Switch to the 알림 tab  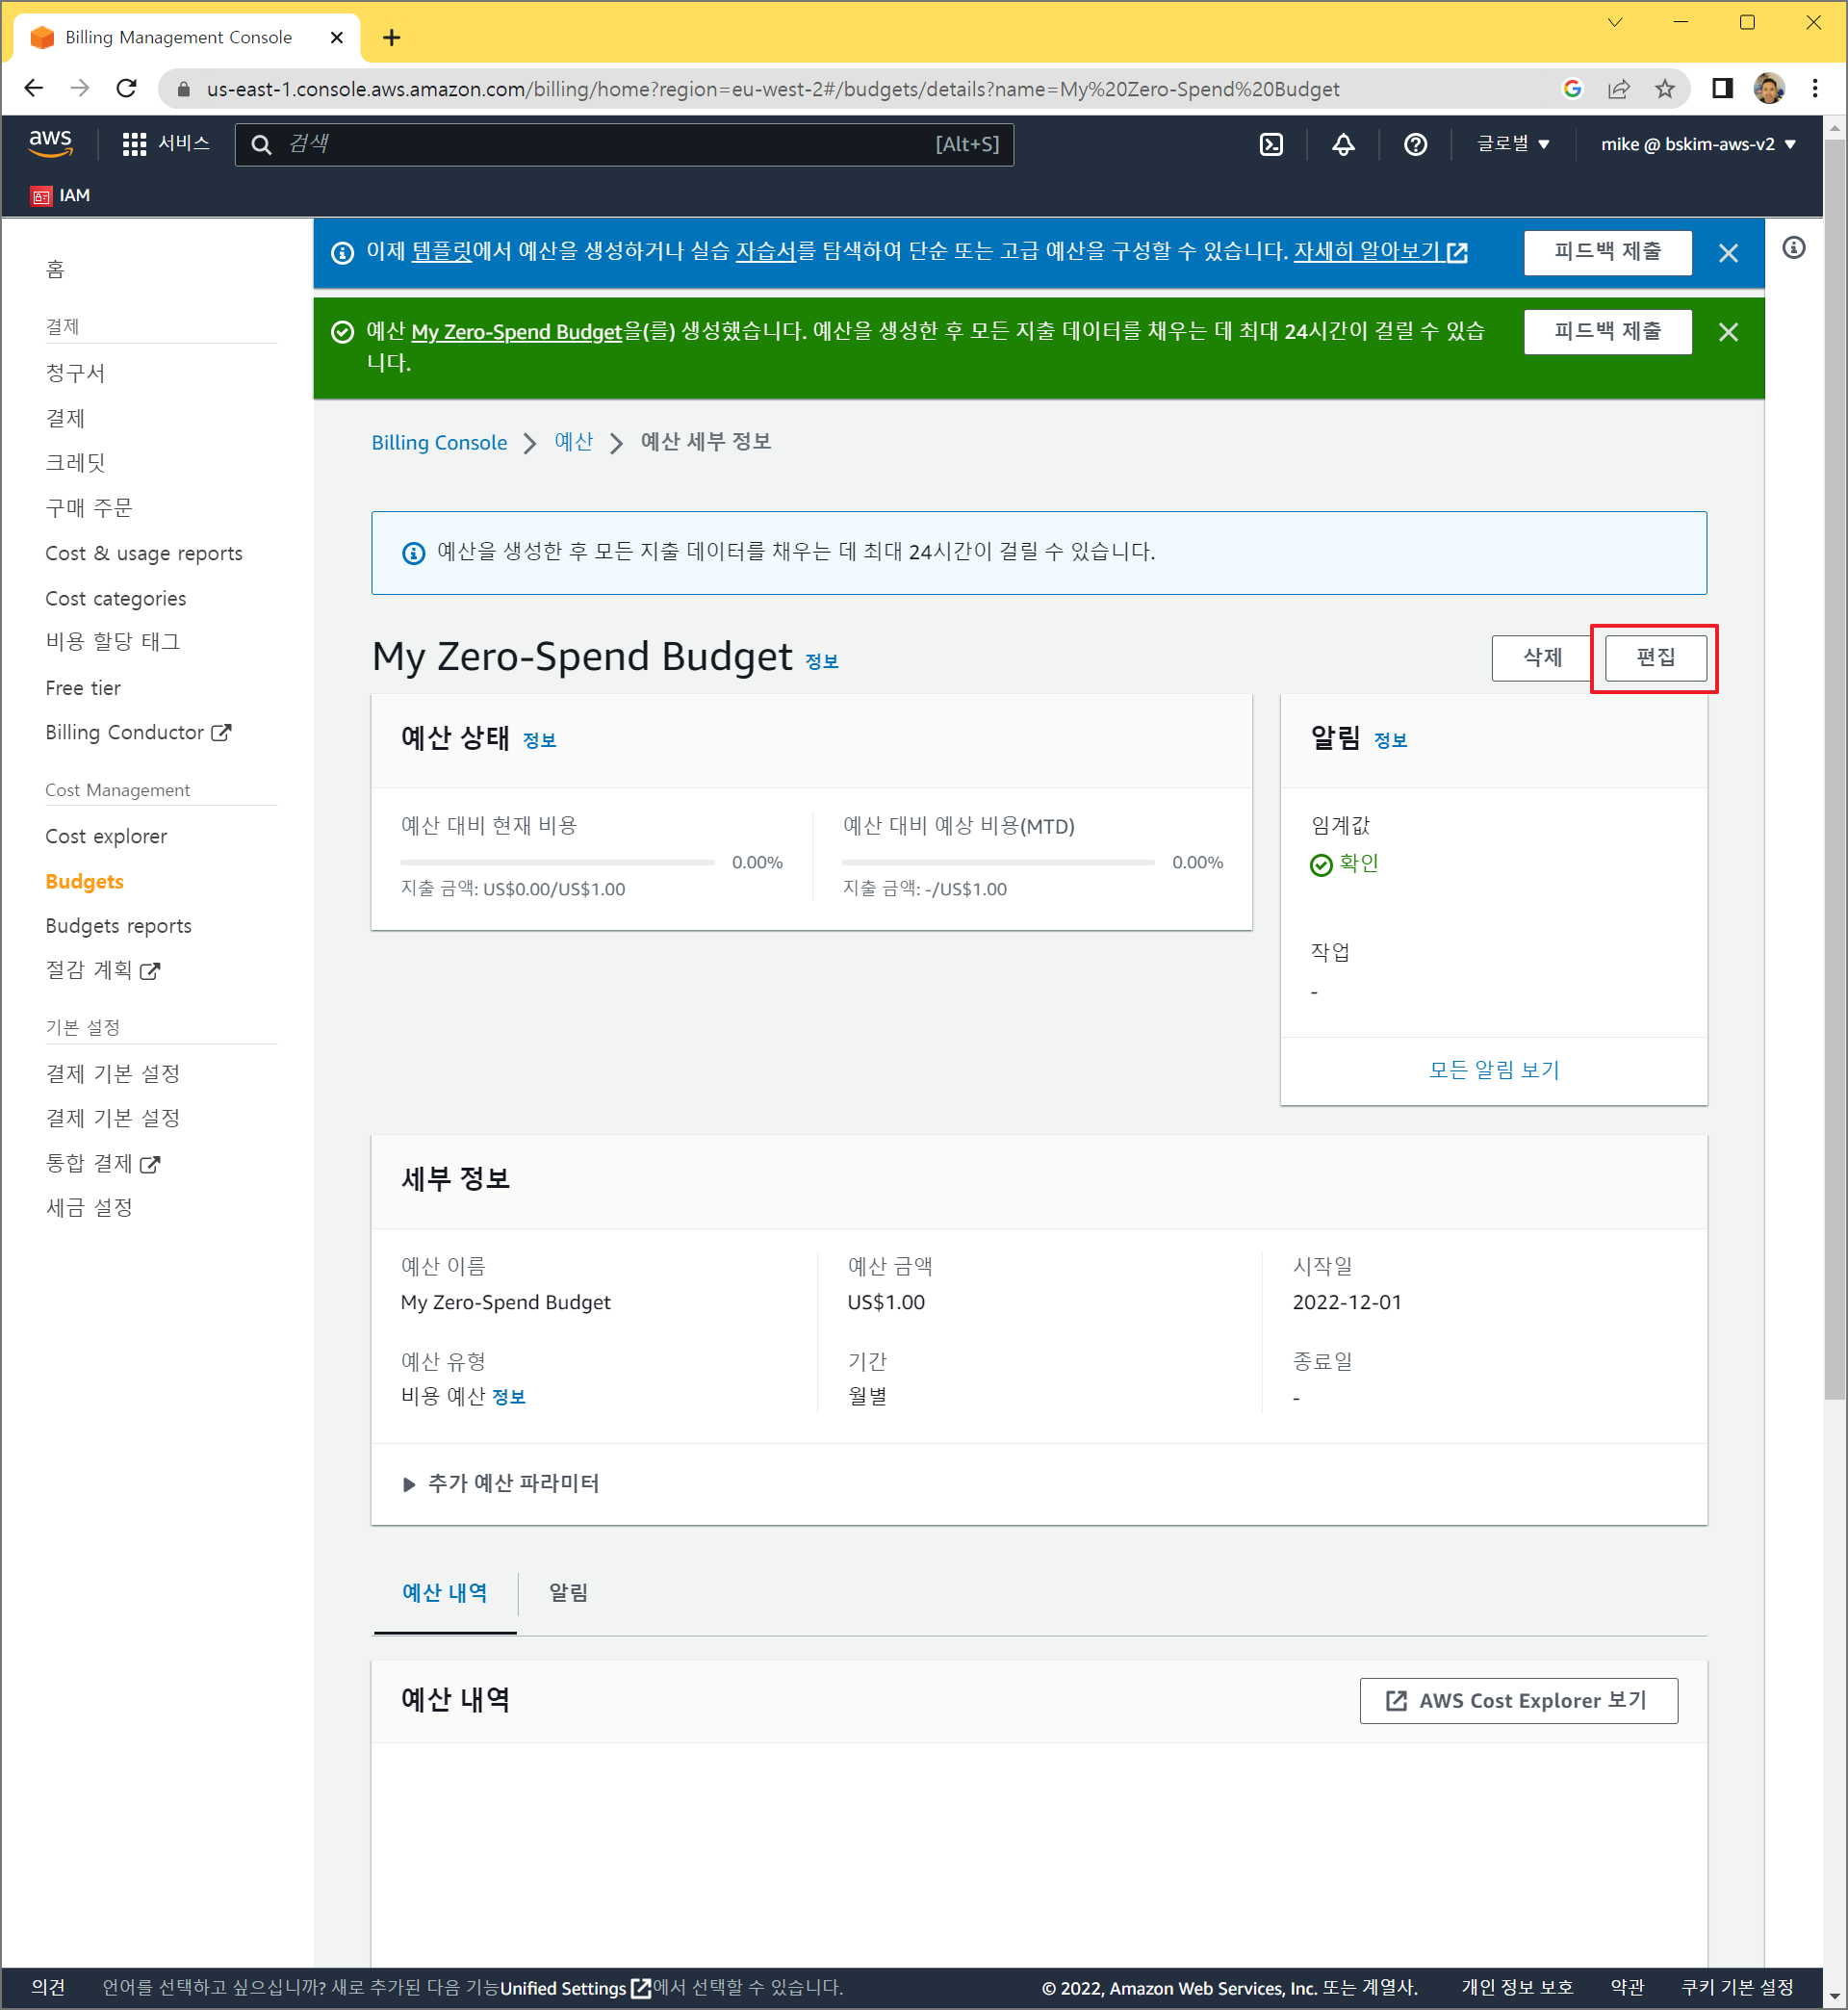(x=568, y=1593)
